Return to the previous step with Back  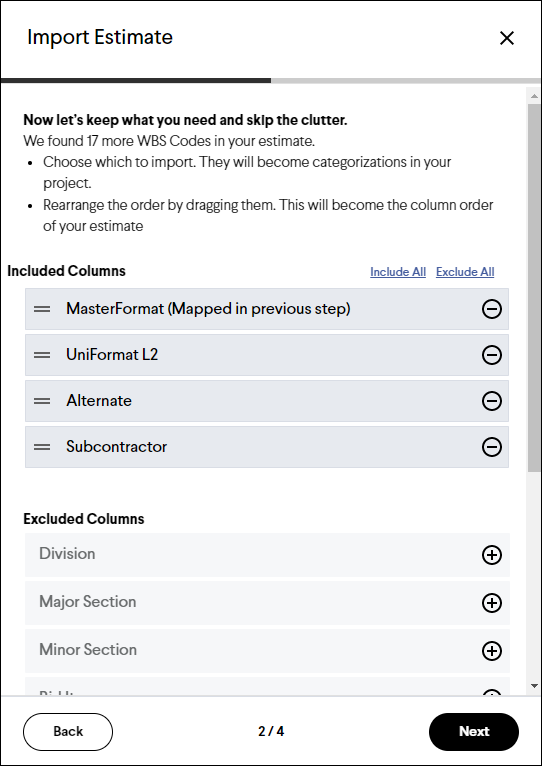tap(68, 731)
